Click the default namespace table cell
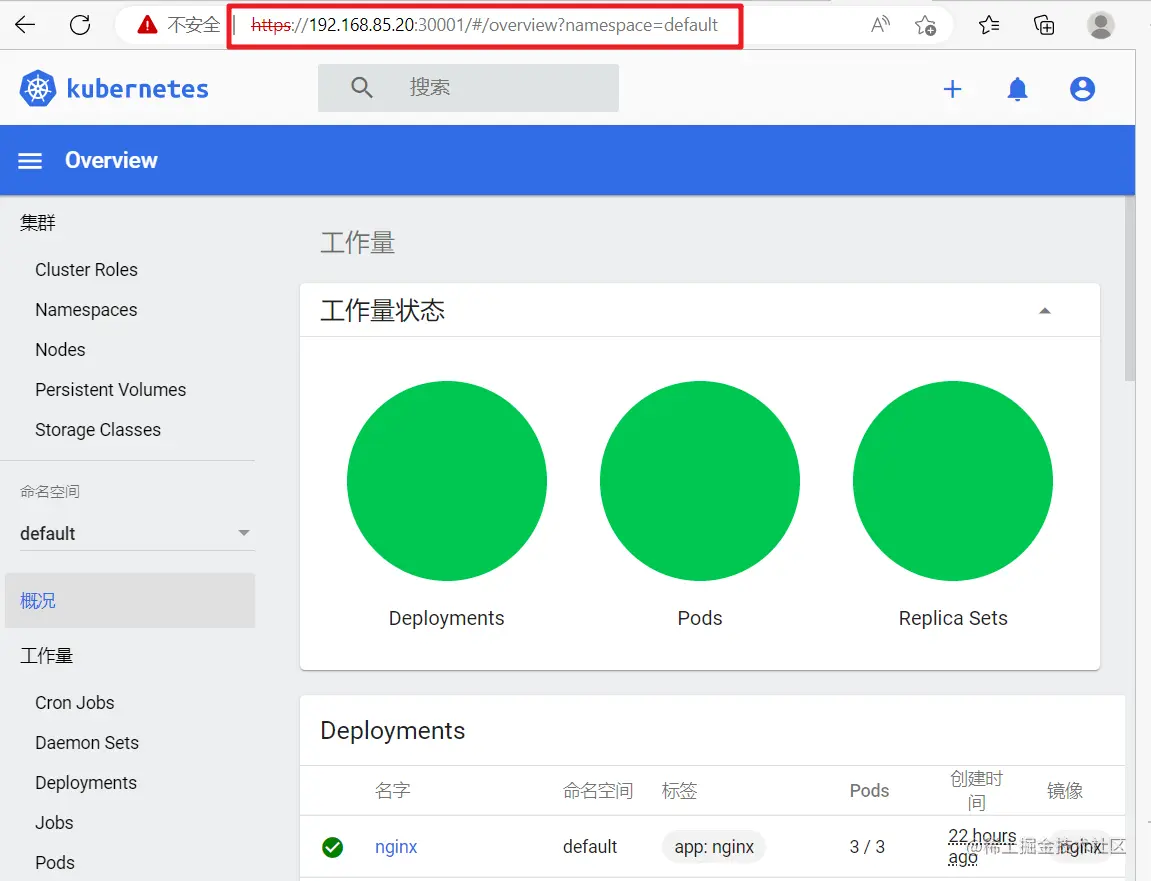1151x881 pixels. tap(589, 847)
